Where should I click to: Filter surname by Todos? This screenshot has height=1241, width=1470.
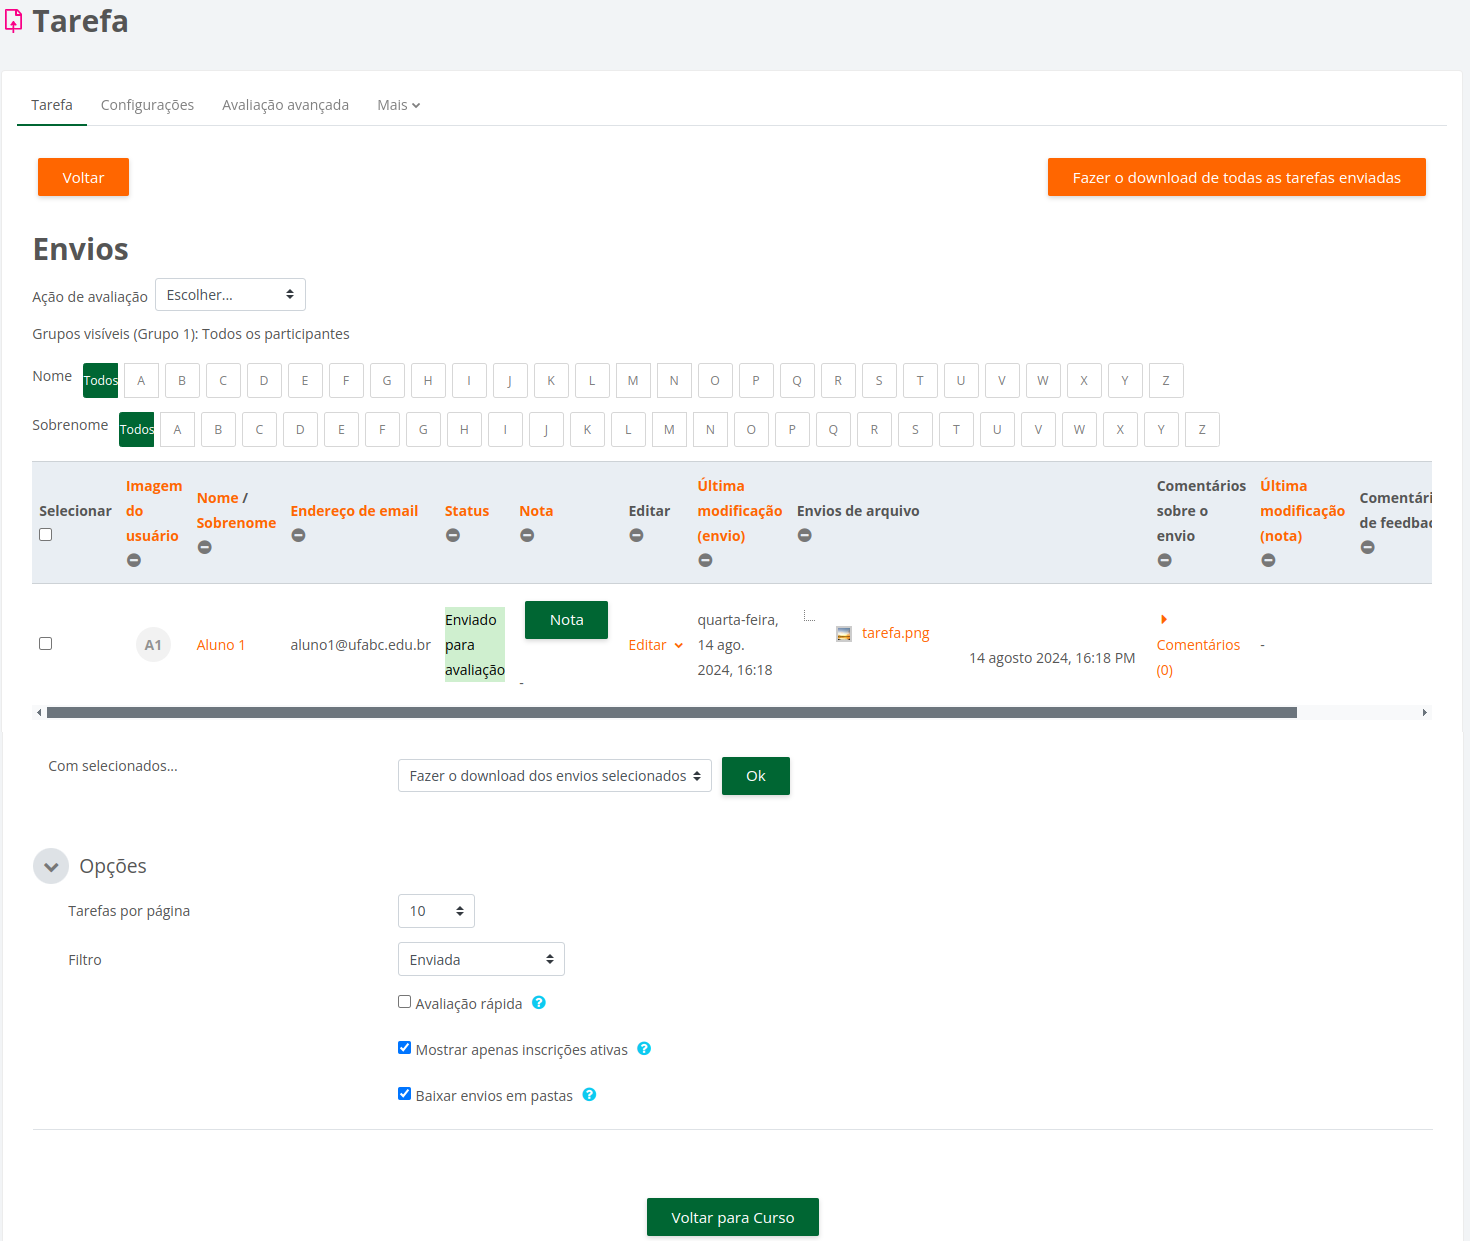click(136, 429)
